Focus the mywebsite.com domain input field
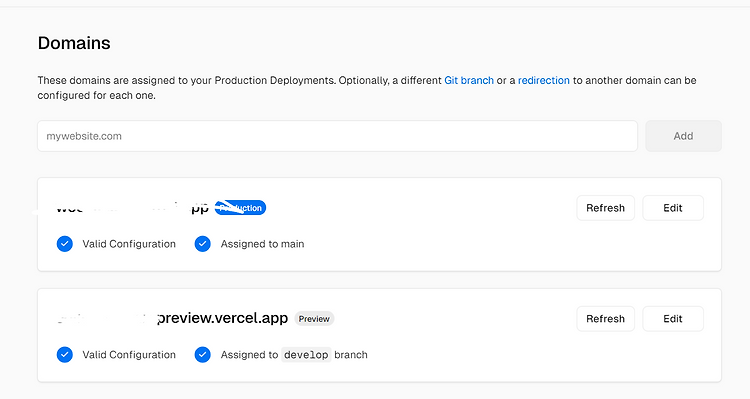This screenshot has height=399, width=750. click(x=337, y=136)
